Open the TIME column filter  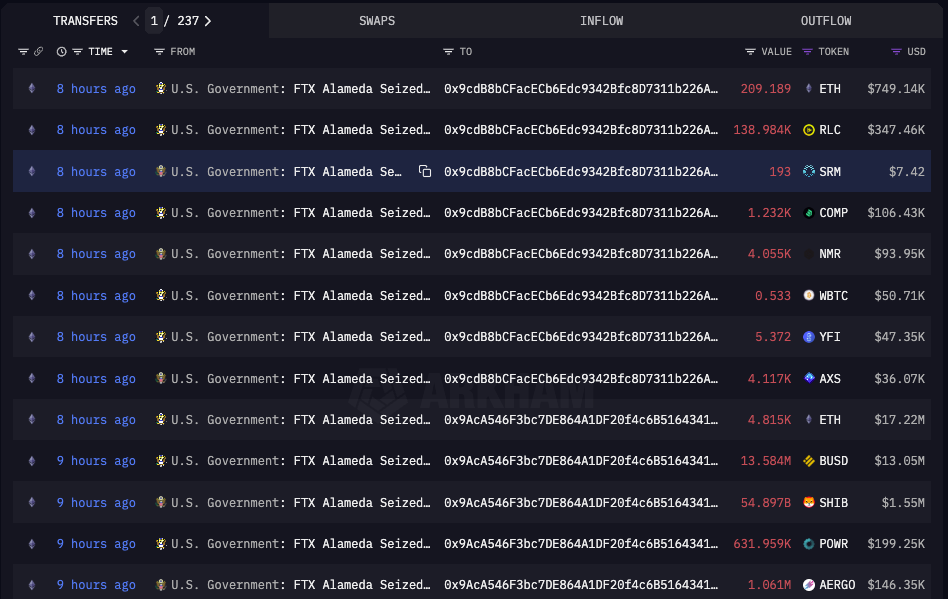[x=77, y=52]
